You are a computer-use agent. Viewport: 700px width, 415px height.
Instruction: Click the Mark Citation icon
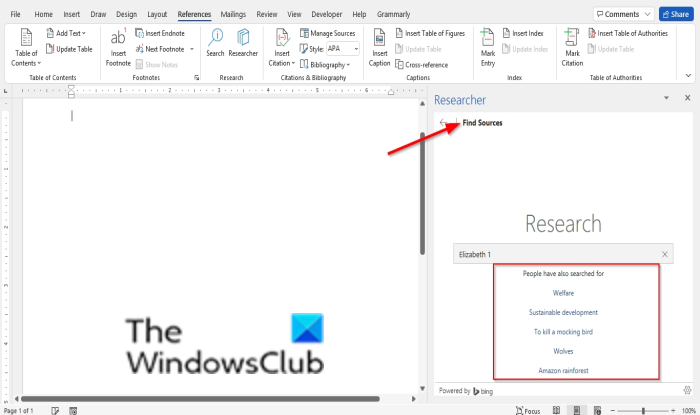tap(572, 47)
